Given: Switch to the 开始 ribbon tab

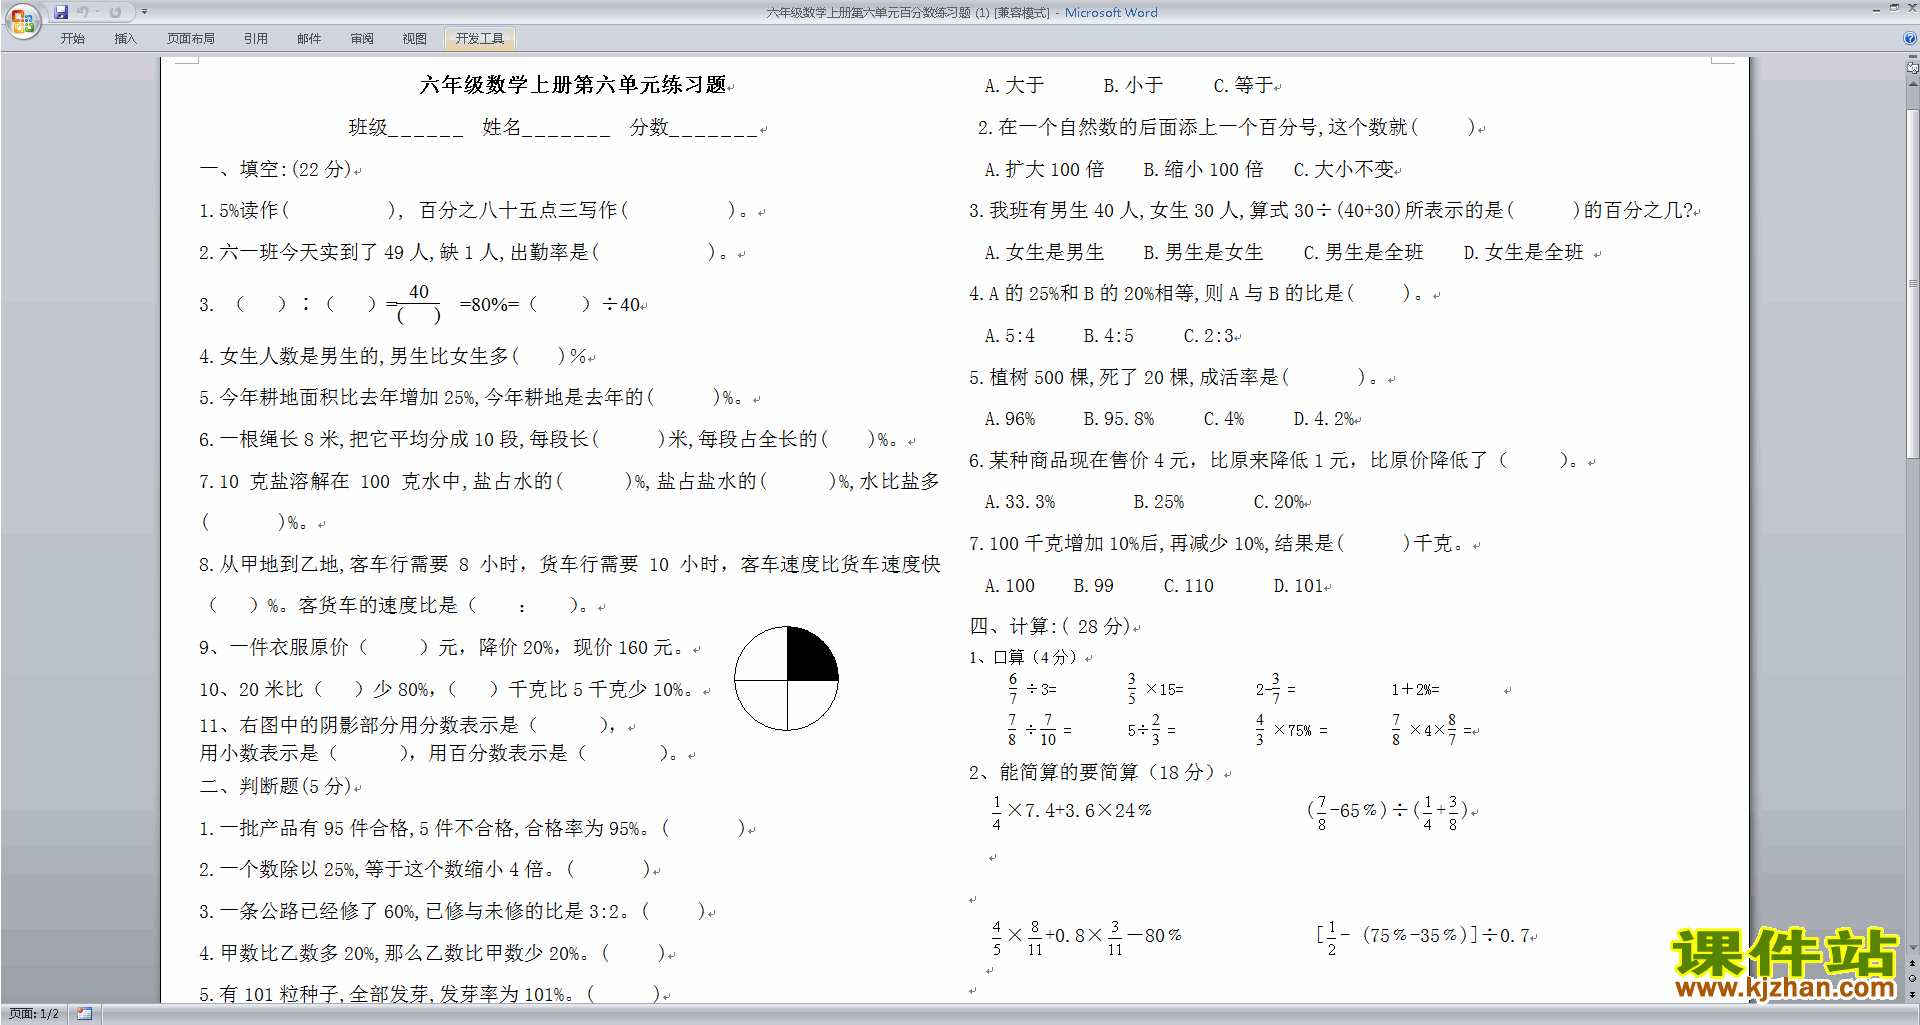Looking at the screenshot, I should tap(72, 38).
